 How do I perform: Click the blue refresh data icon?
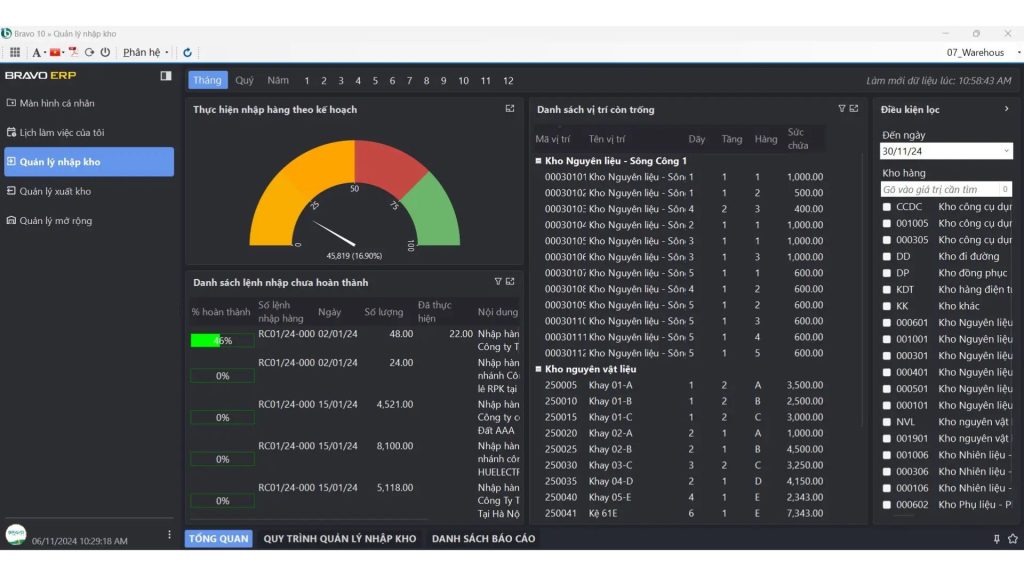click(x=187, y=52)
